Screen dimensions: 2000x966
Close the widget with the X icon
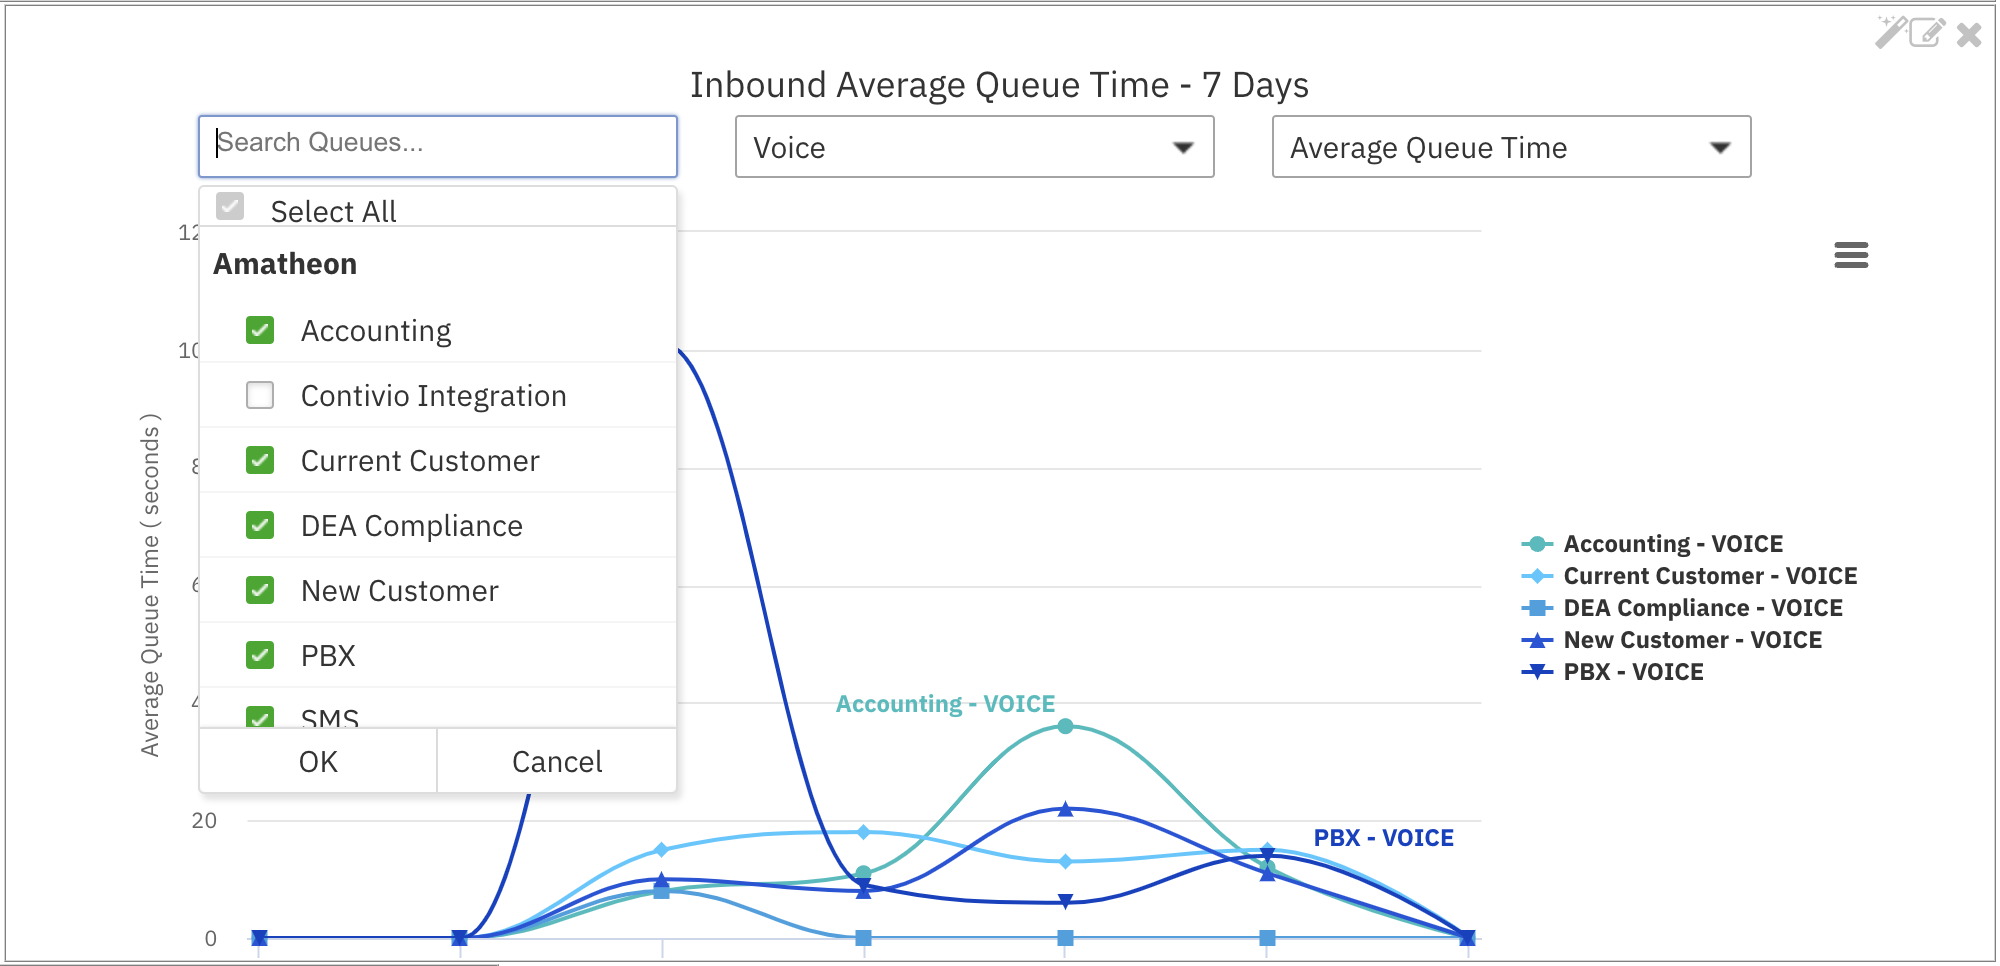point(1969,35)
